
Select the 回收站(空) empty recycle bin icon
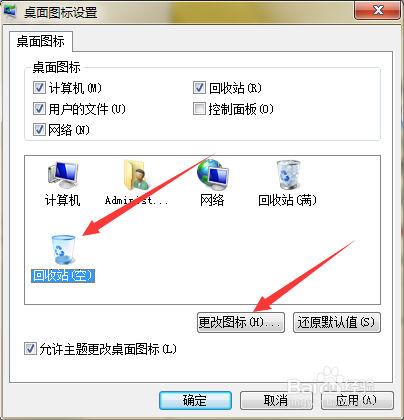[x=63, y=250]
